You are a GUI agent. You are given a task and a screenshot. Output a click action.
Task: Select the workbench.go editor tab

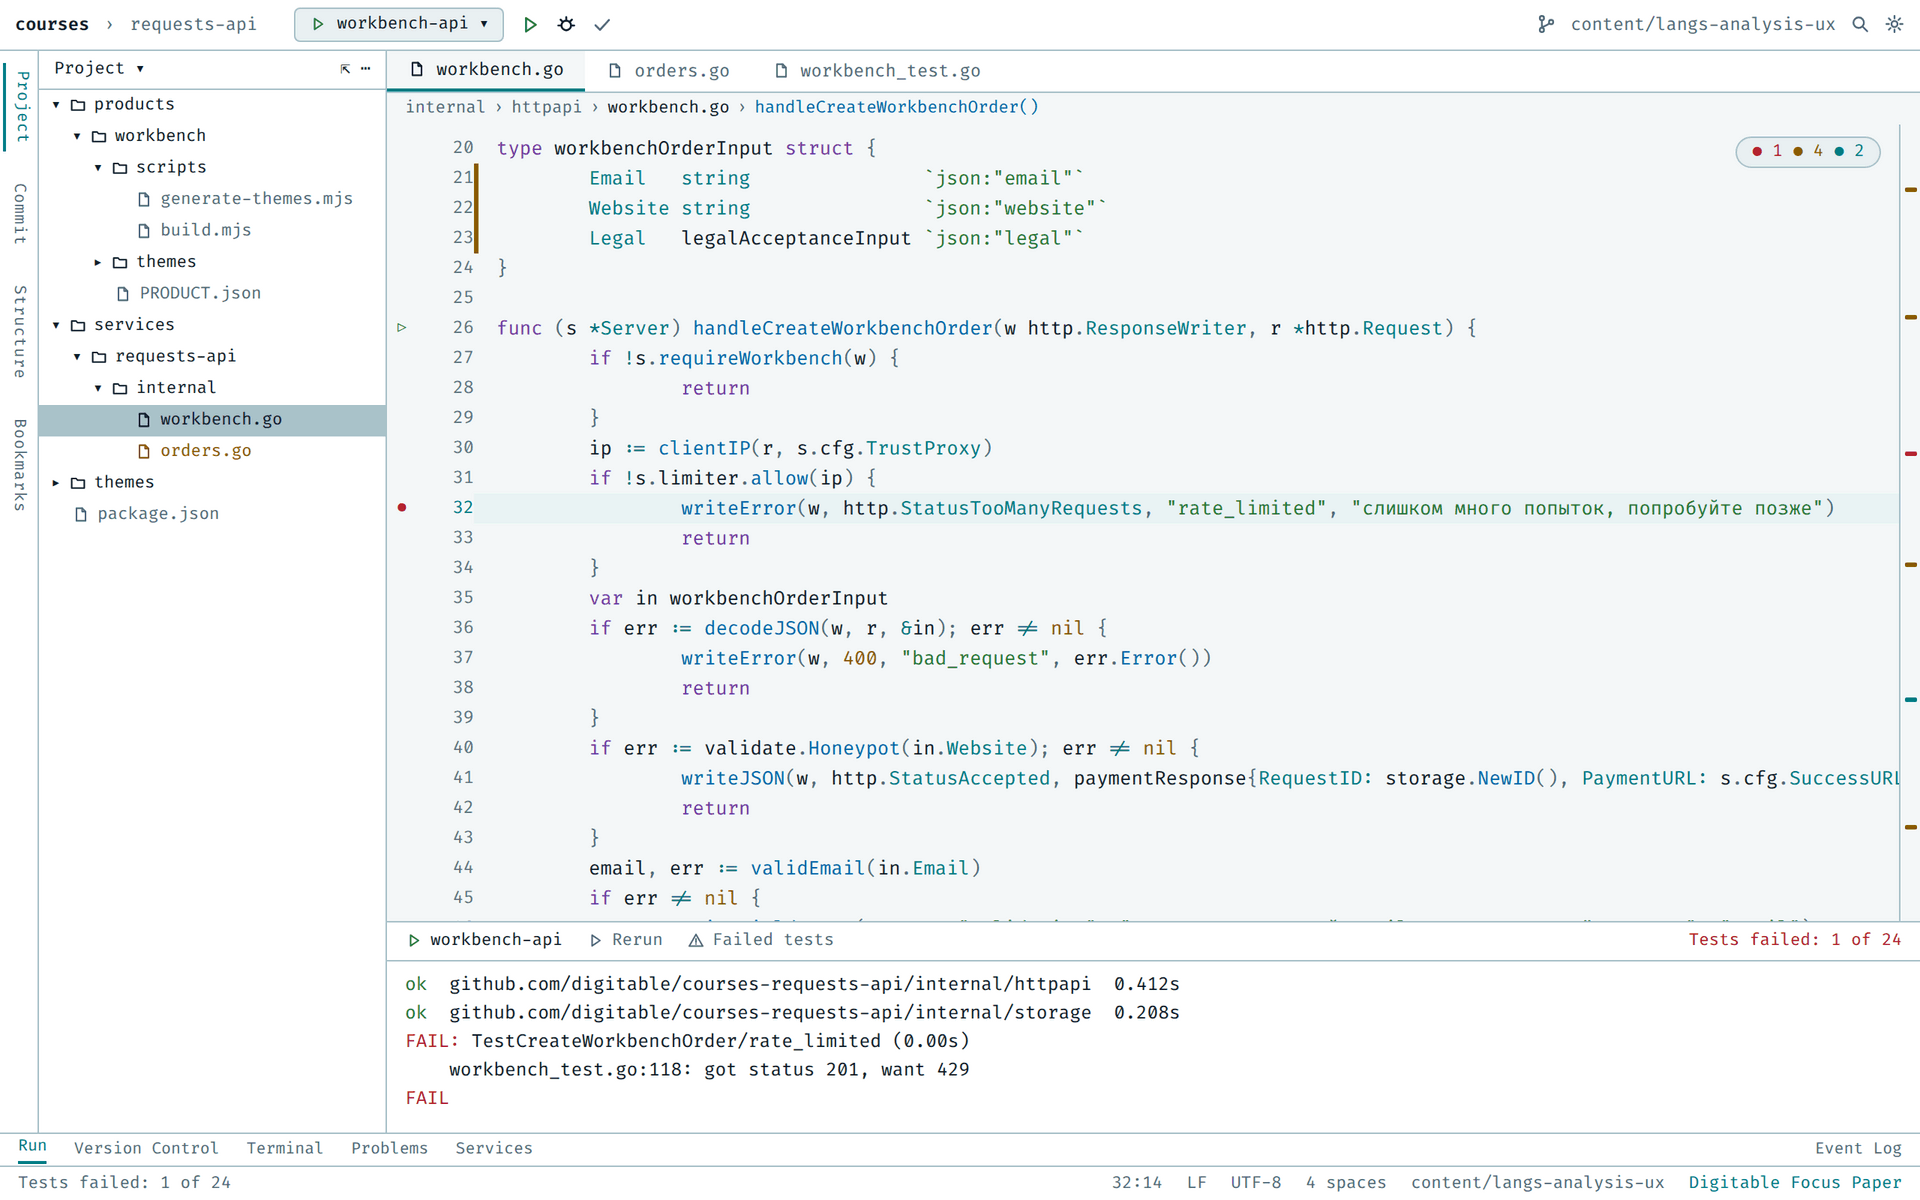tap(487, 70)
